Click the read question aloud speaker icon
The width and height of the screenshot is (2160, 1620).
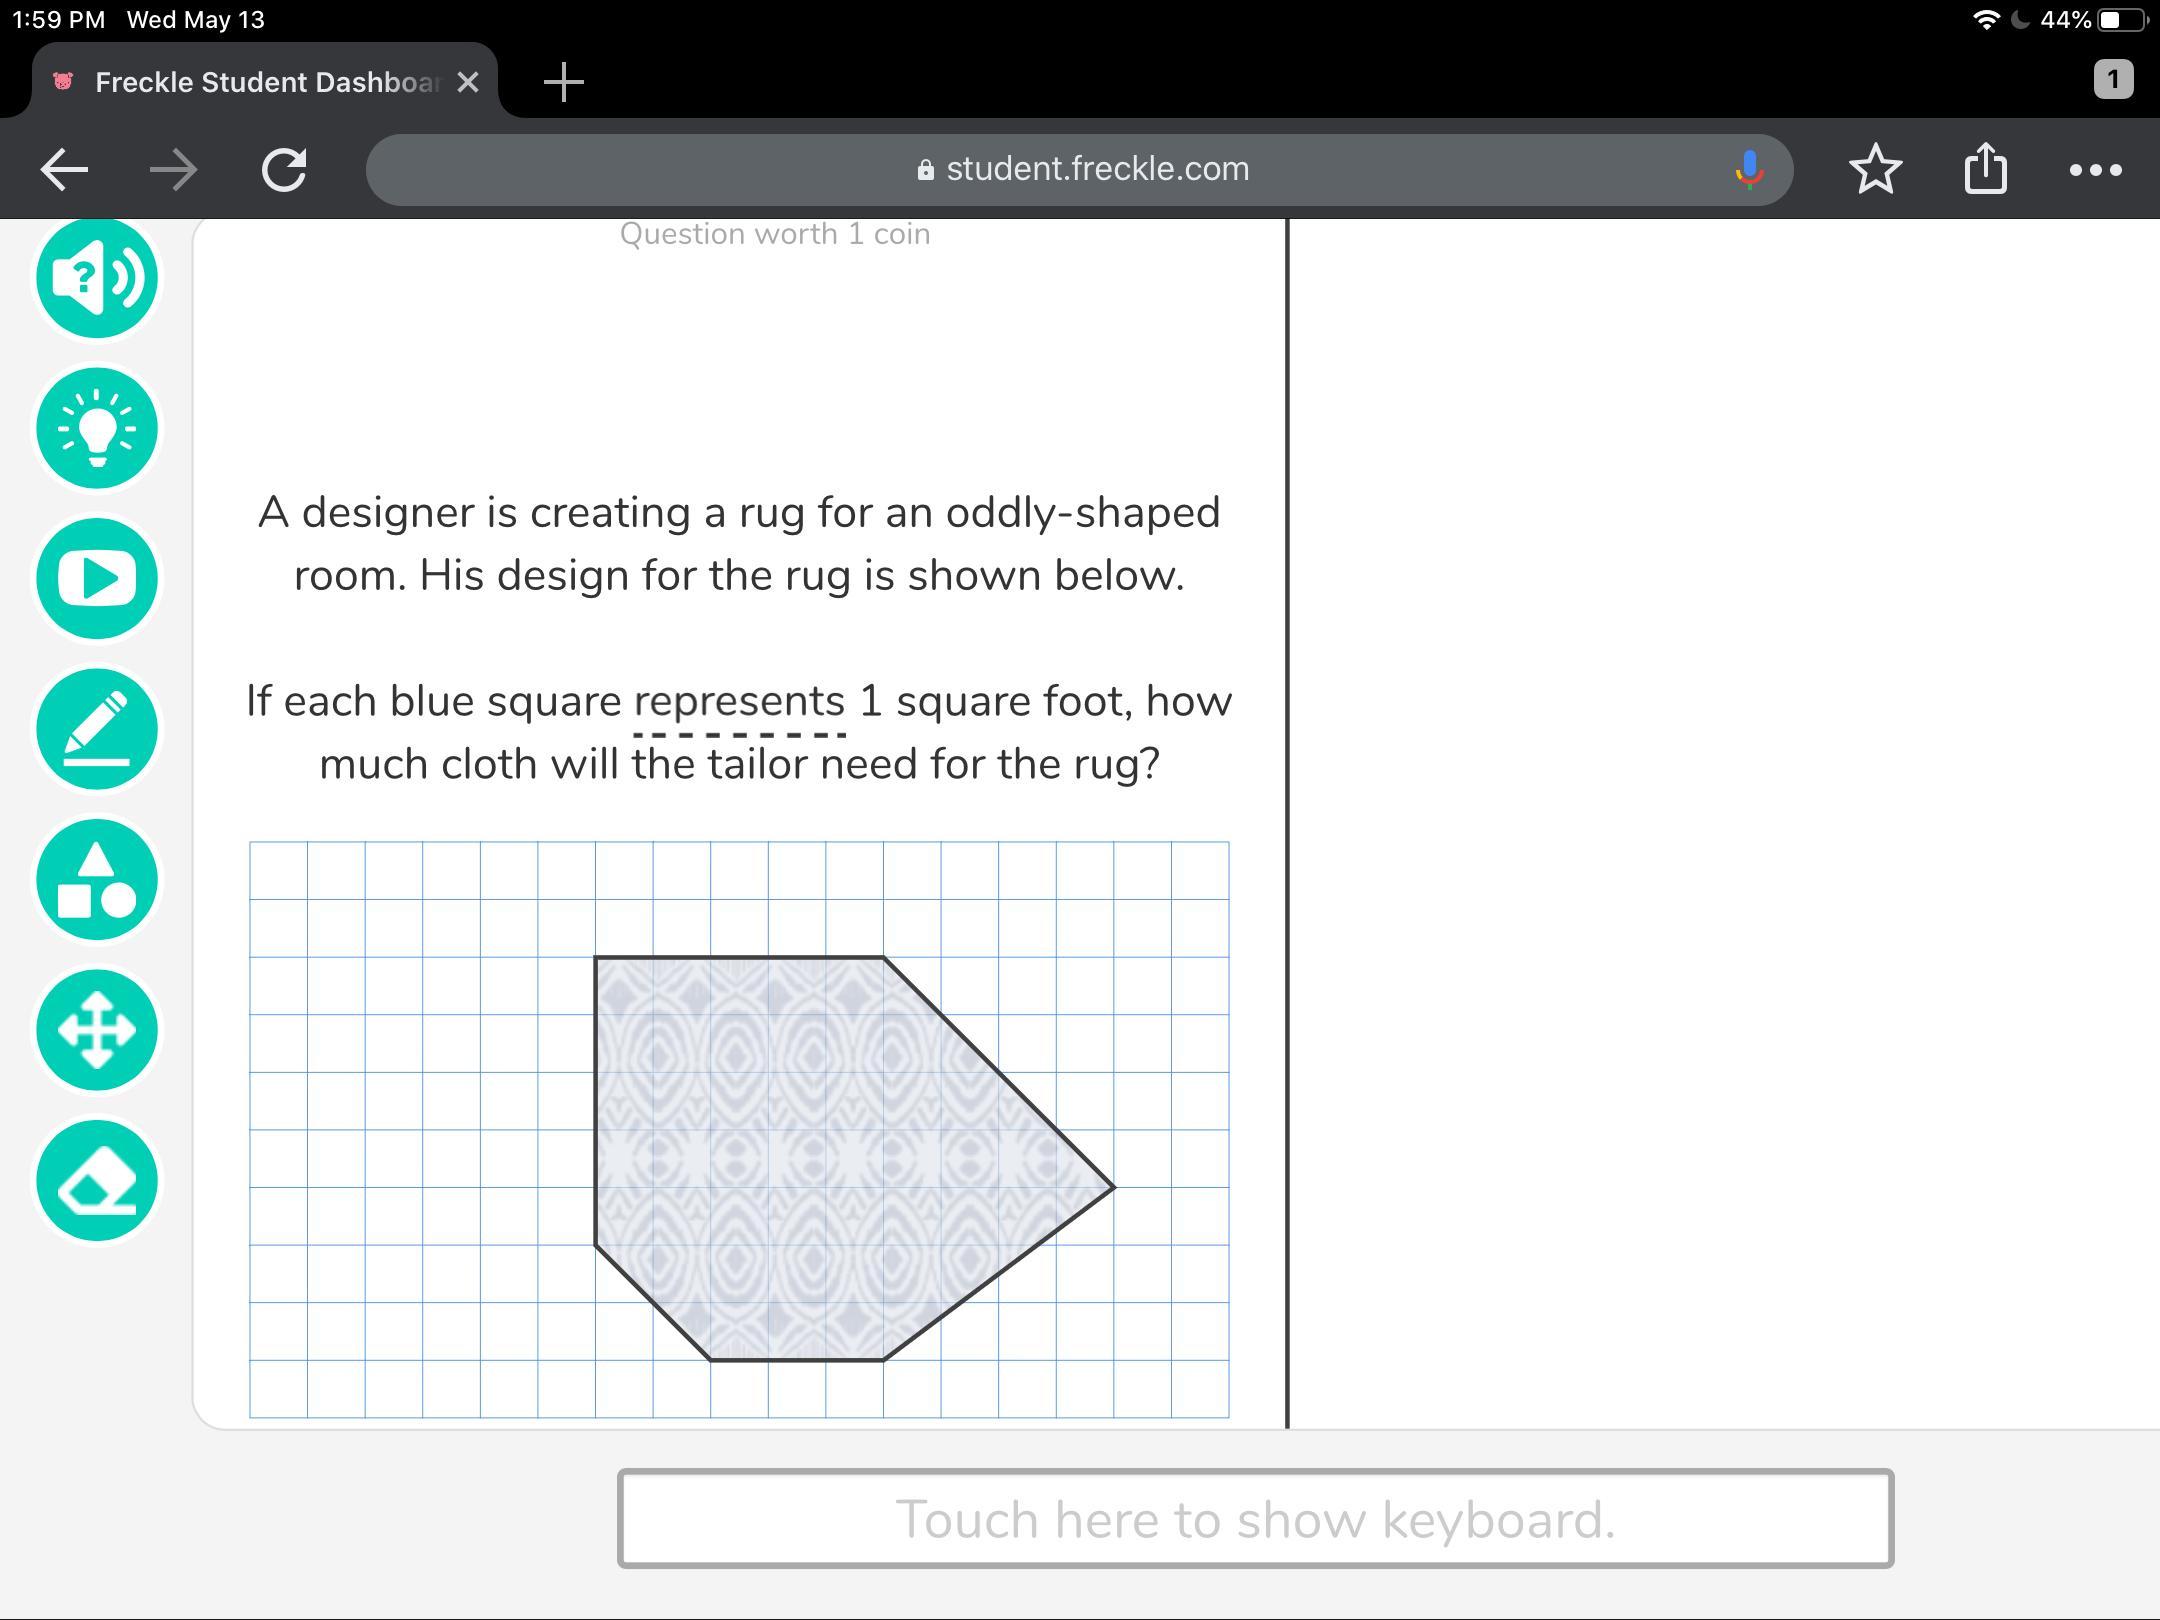pos(97,278)
